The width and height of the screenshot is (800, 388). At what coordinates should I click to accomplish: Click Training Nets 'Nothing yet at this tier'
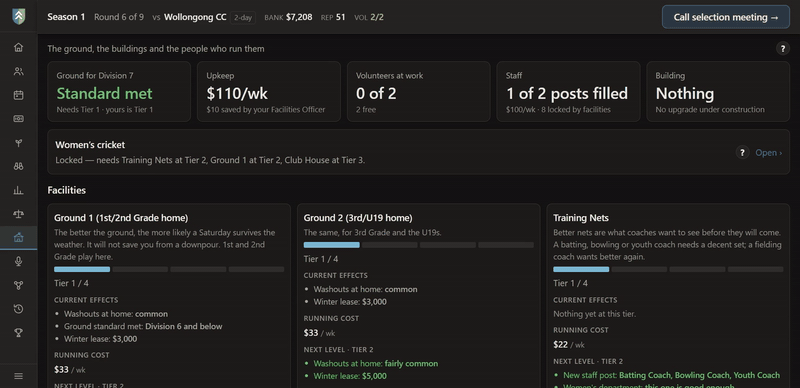pyautogui.click(x=594, y=314)
